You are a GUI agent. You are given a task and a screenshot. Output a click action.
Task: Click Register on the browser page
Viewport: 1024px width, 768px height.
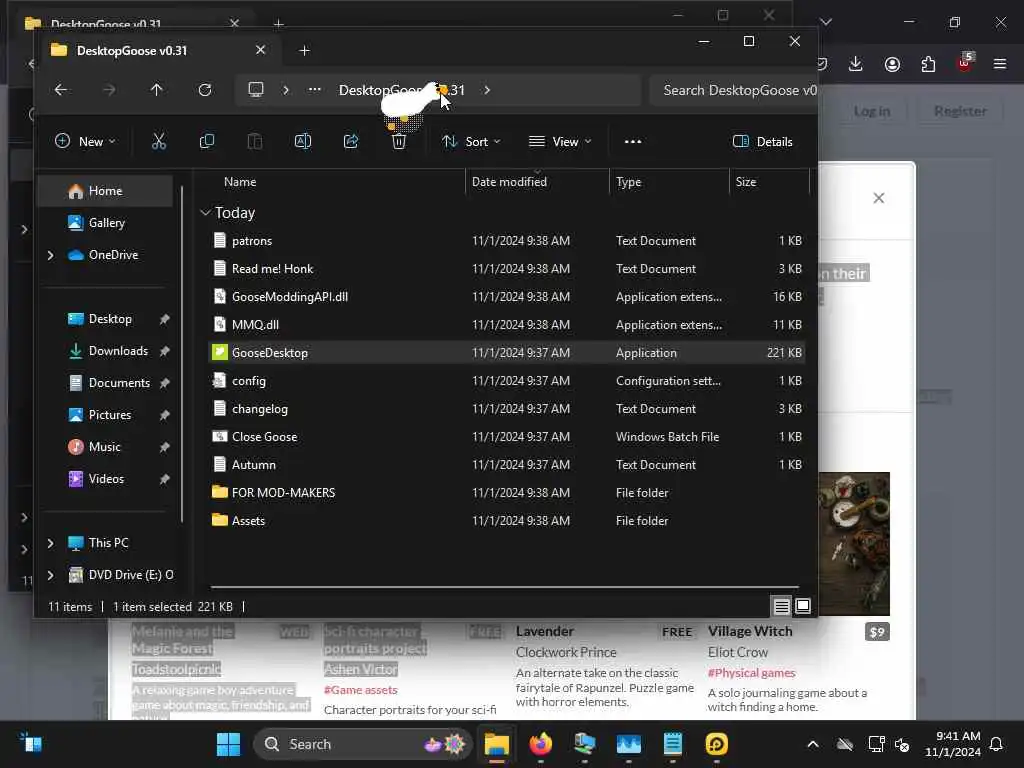tap(959, 111)
